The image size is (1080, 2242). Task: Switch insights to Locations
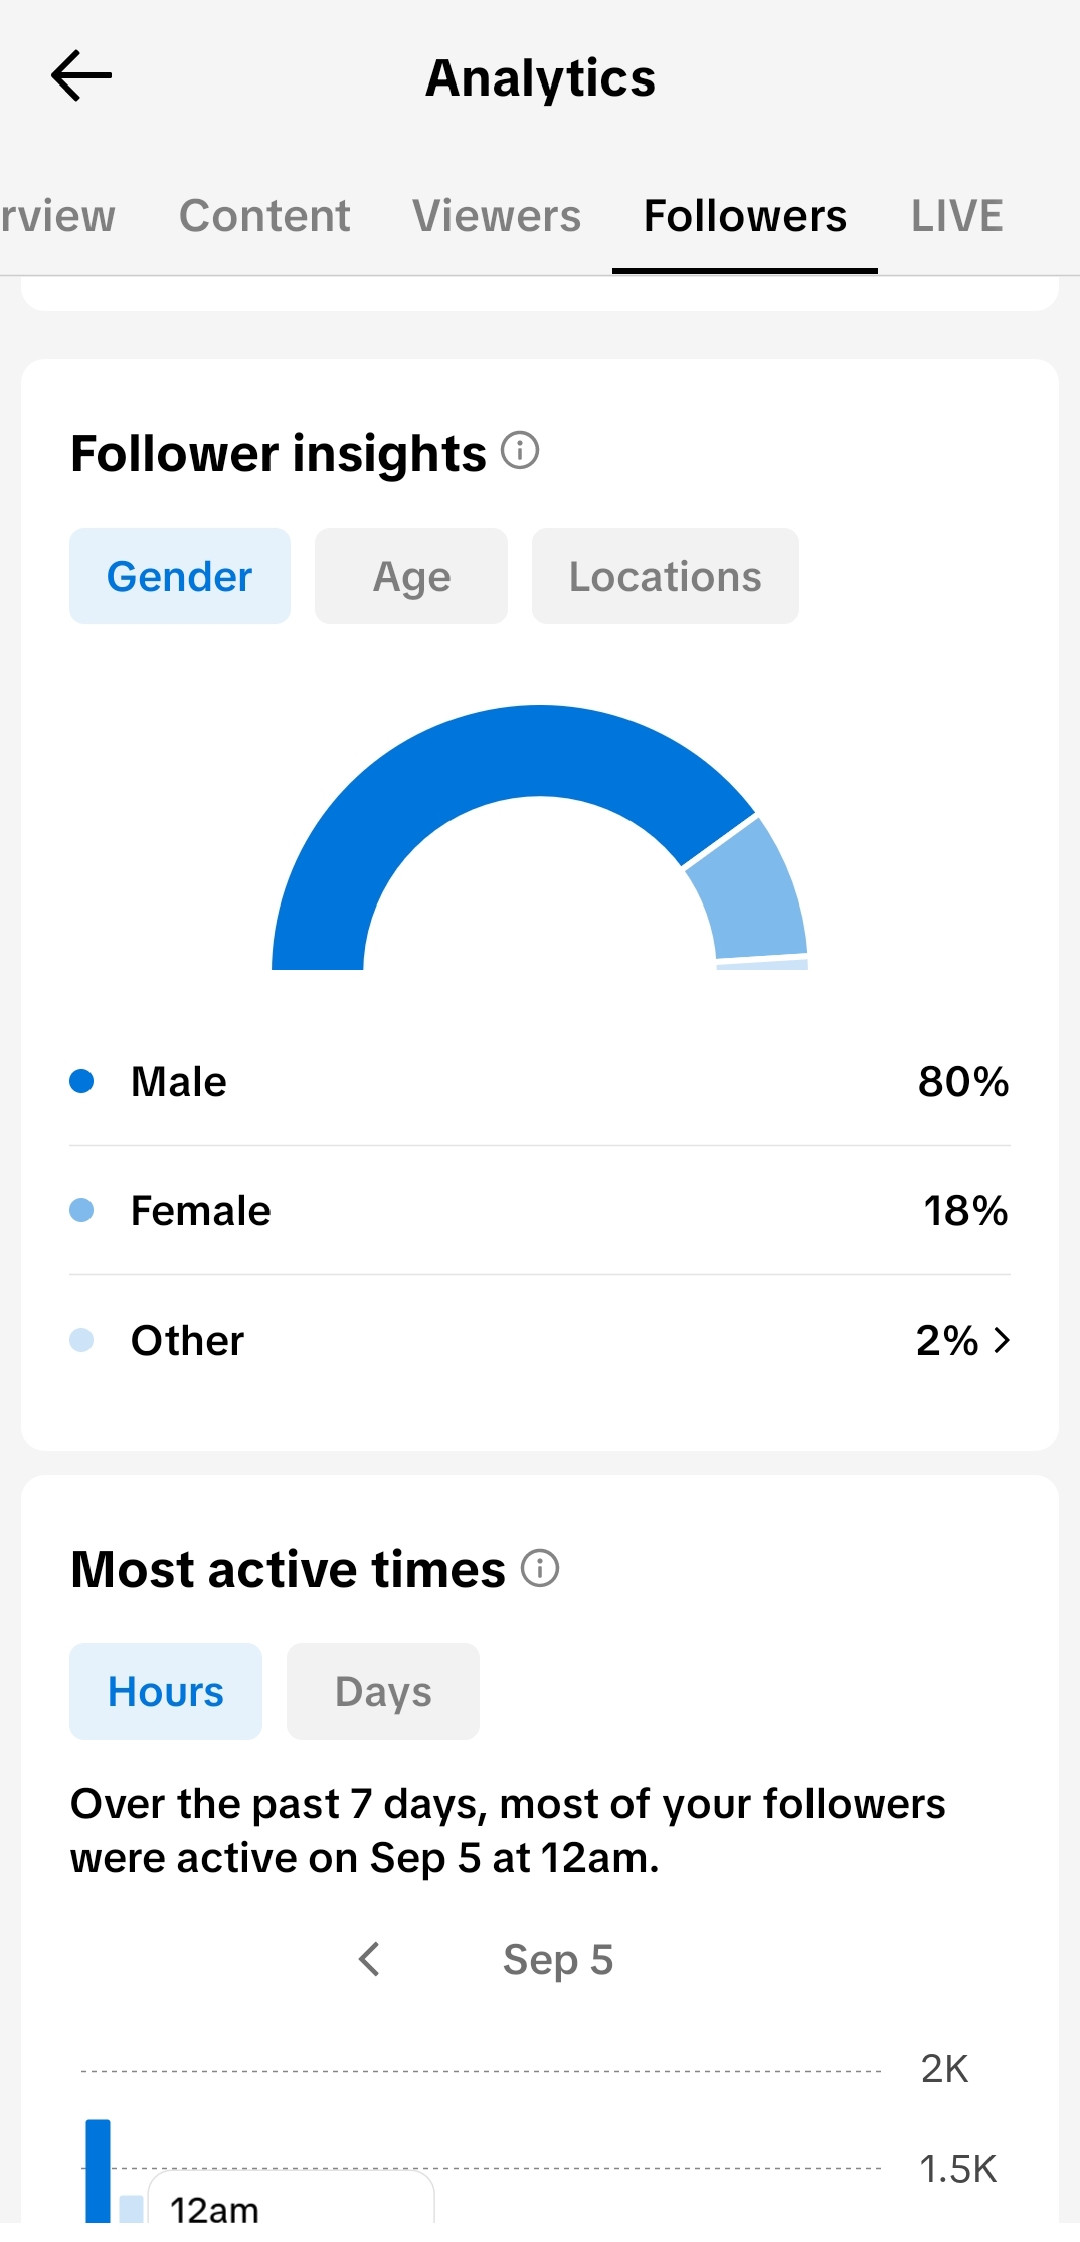click(x=665, y=576)
